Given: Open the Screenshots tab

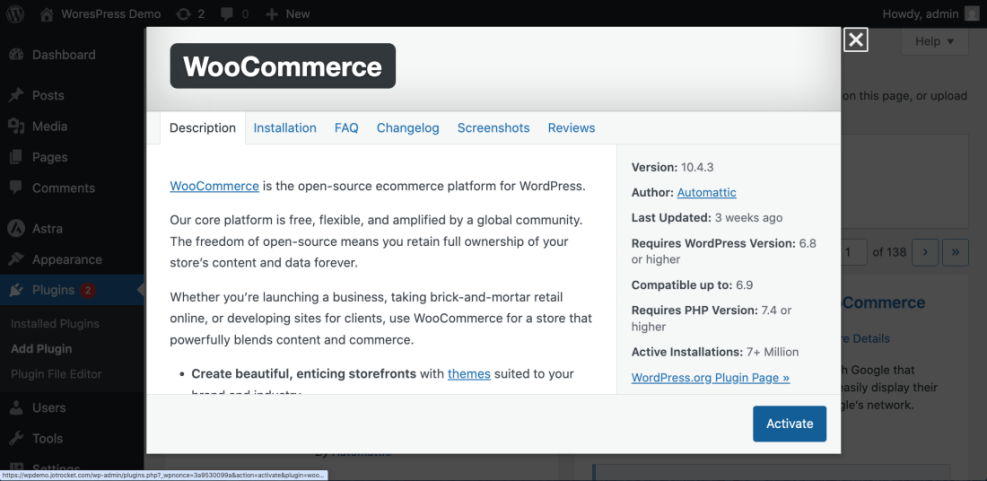Looking at the screenshot, I should [x=494, y=128].
